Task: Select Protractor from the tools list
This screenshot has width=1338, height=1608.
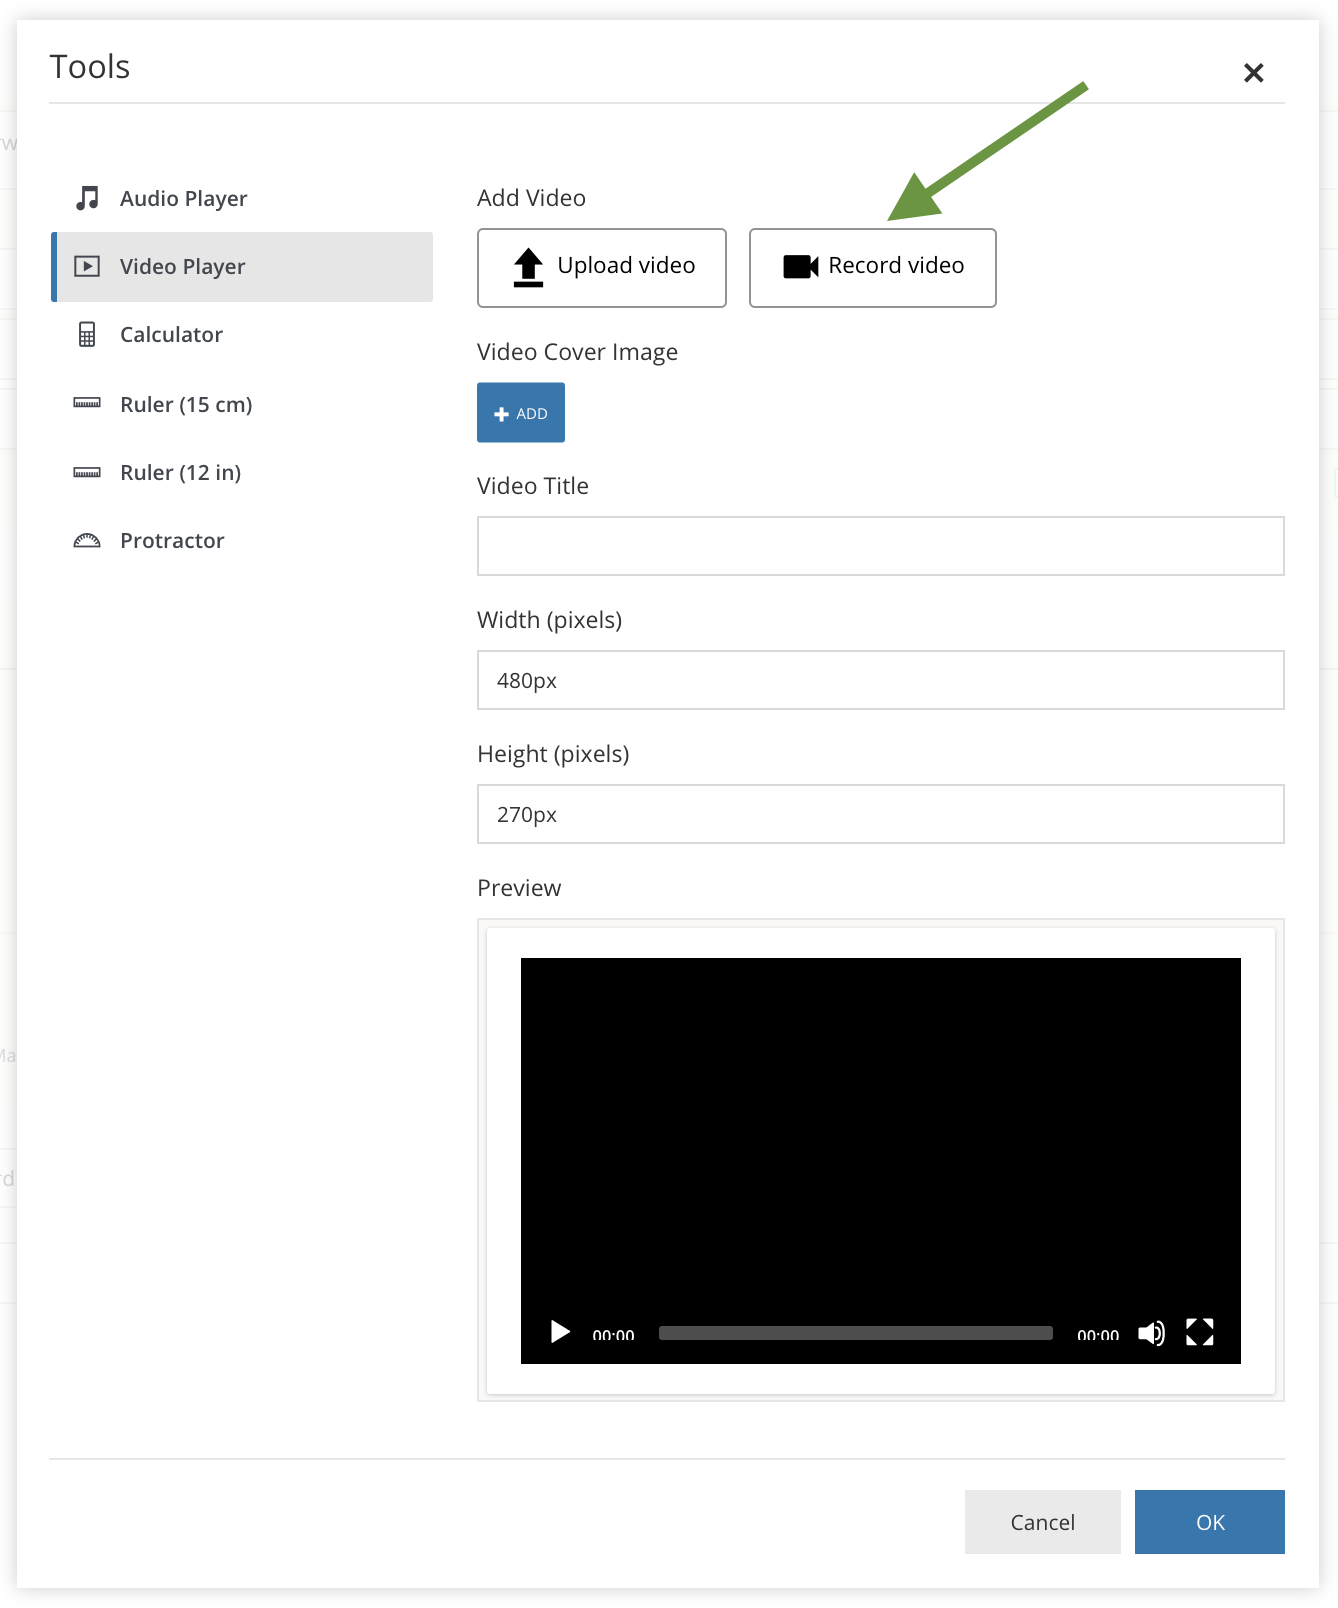Action: [172, 541]
